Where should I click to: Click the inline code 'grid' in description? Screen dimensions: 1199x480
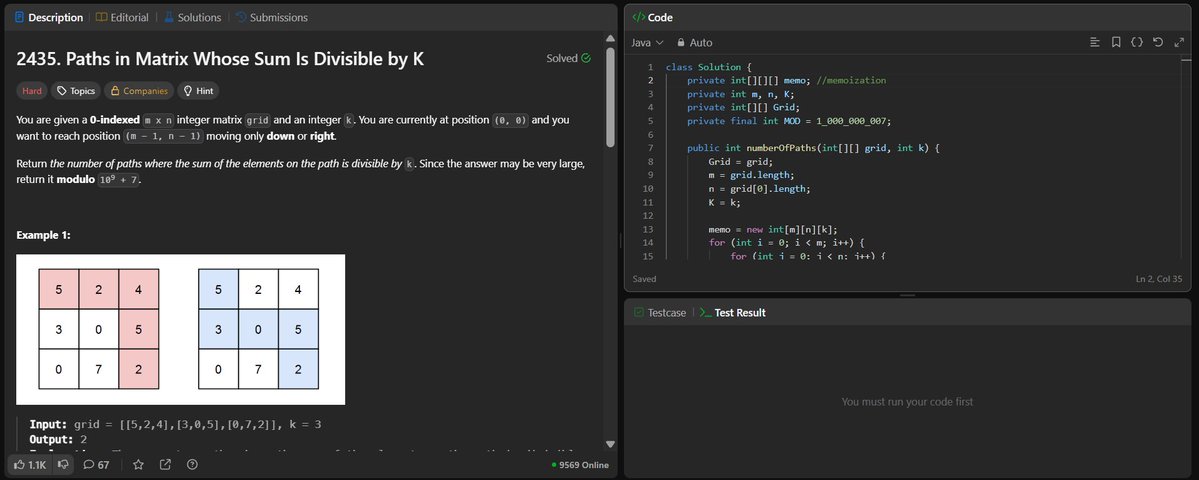(257, 121)
